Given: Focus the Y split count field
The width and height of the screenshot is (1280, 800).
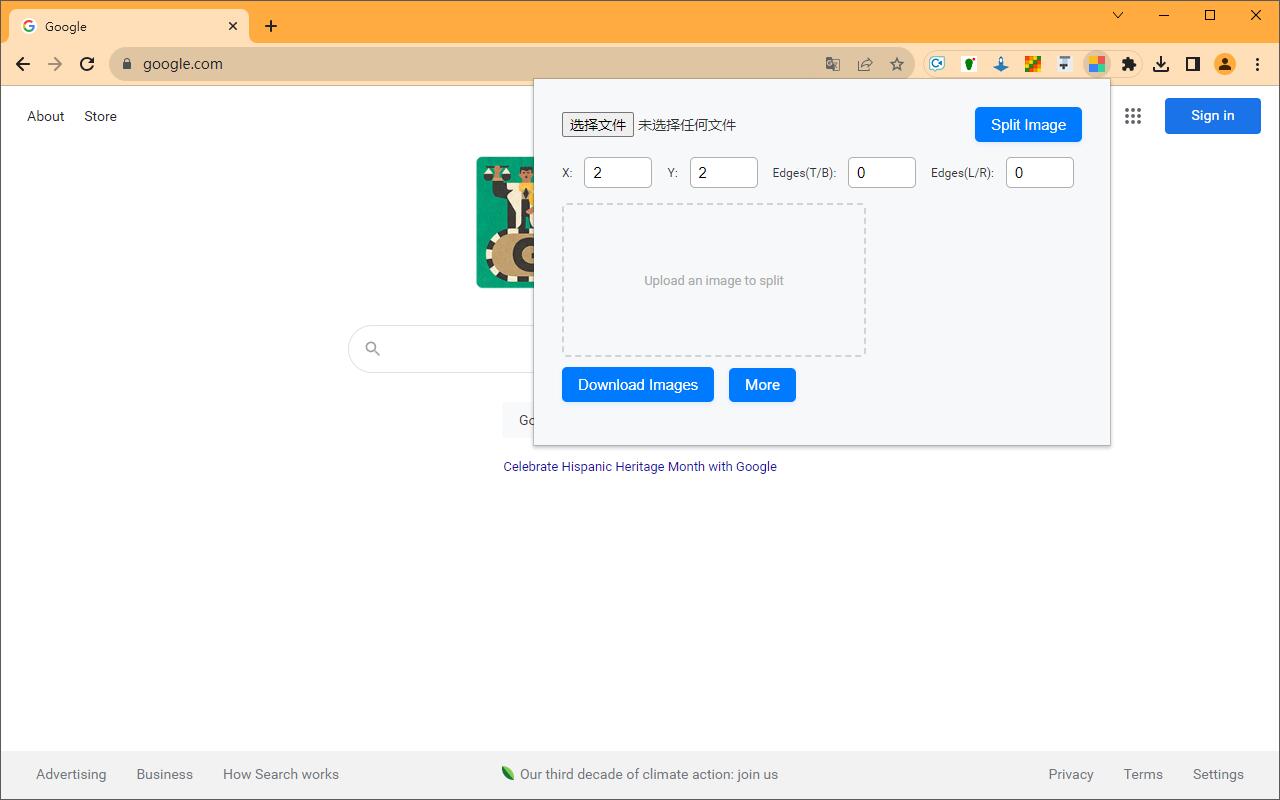Looking at the screenshot, I should pyautogui.click(x=724, y=172).
